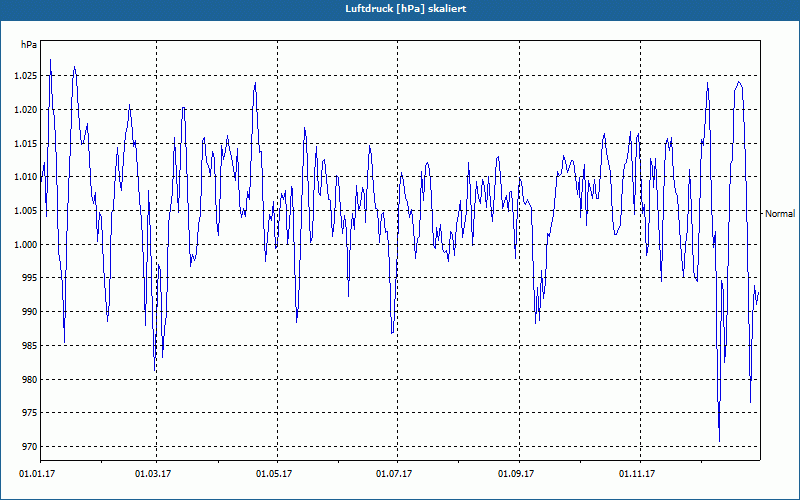
Task: Click the 1.015 y-axis value
Action: 26,143
